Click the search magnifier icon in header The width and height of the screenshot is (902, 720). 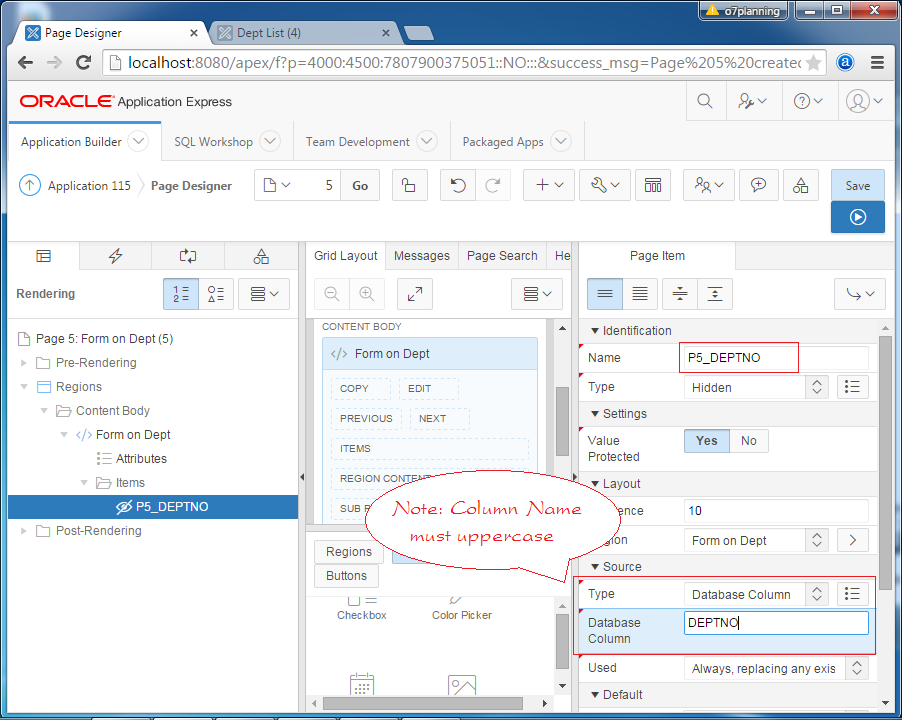pyautogui.click(x=705, y=101)
